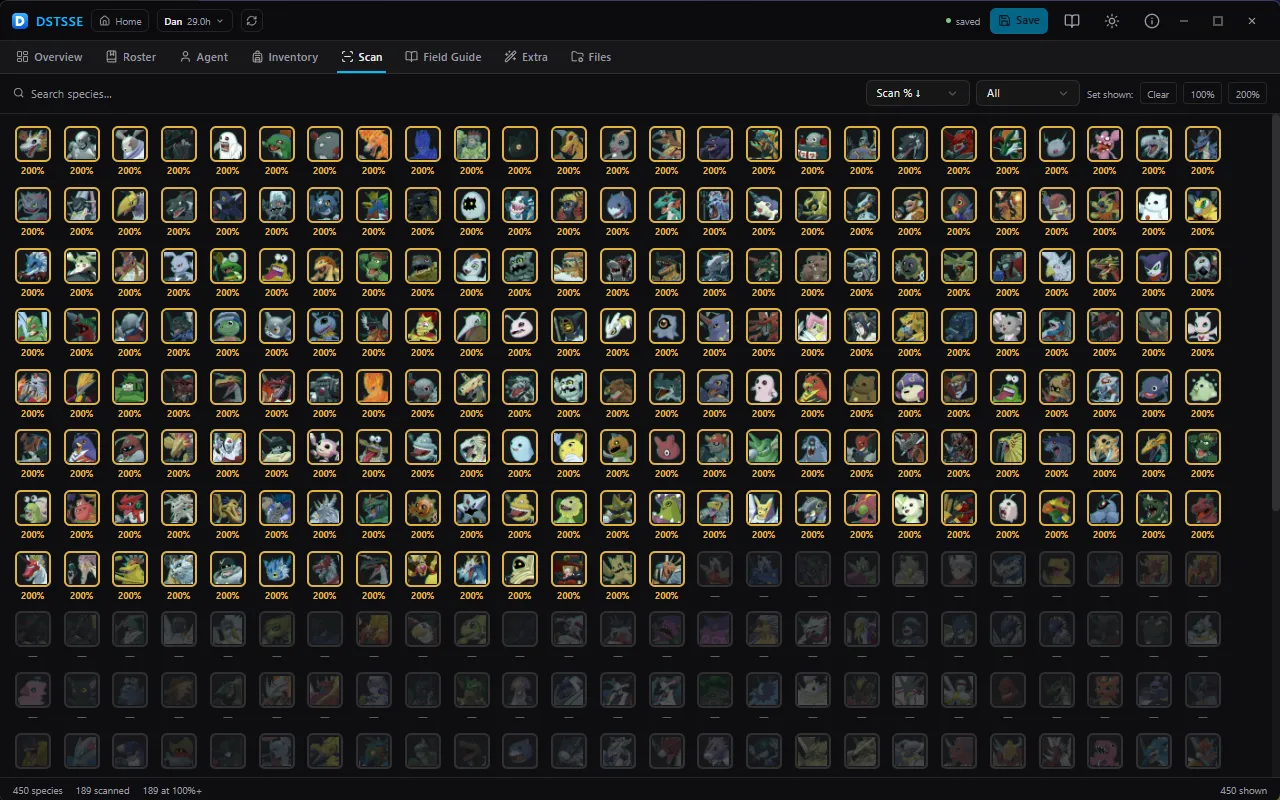The width and height of the screenshot is (1280, 800).
Task: Open the Files tab
Action: (x=591, y=57)
